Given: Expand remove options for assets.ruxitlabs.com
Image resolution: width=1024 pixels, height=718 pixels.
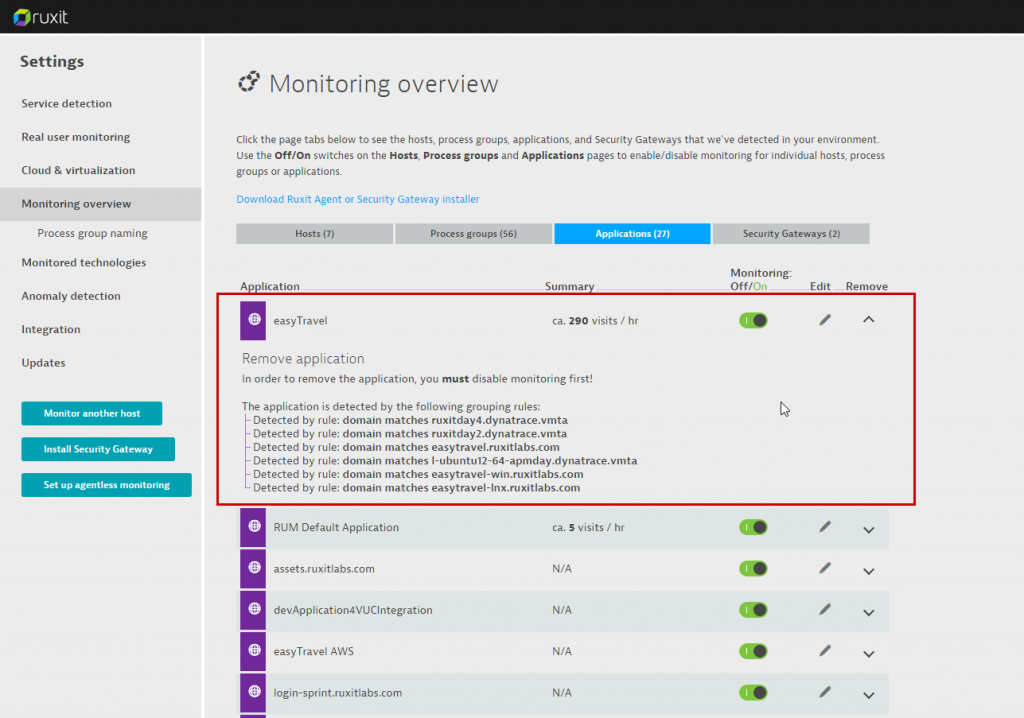Looking at the screenshot, I should point(868,570).
